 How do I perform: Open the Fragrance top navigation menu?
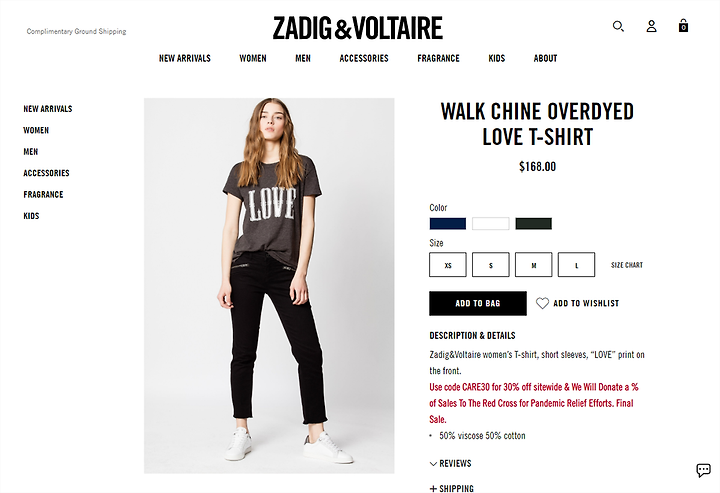coord(439,58)
